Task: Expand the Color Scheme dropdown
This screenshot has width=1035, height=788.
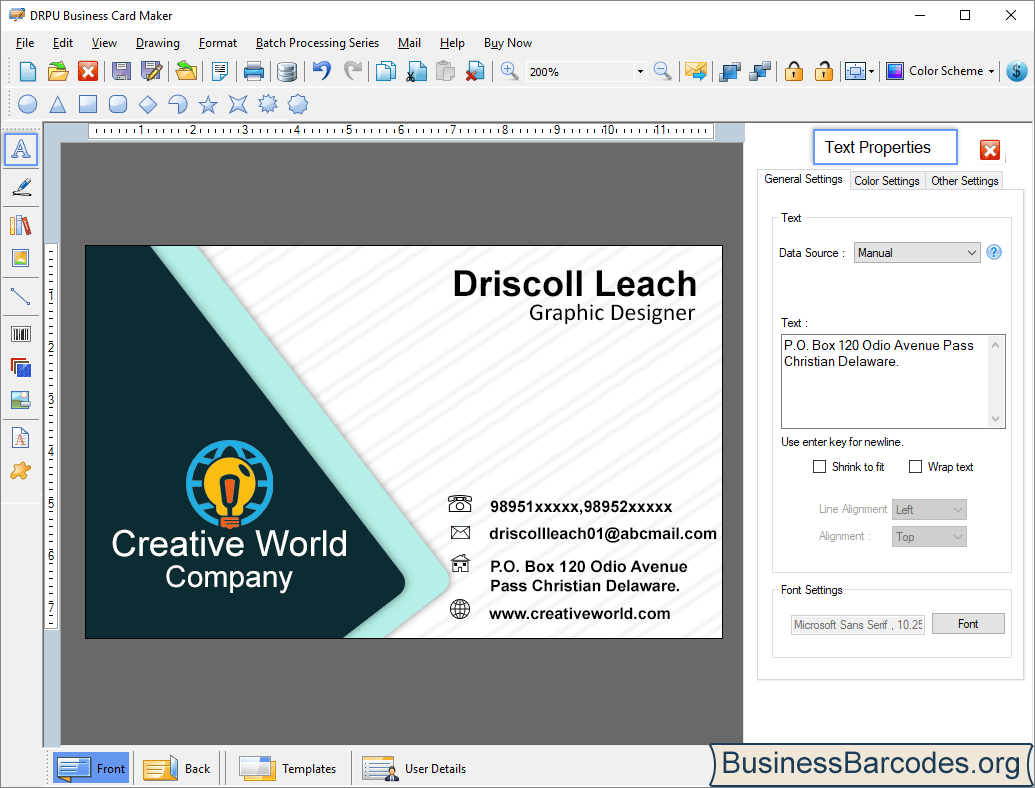Action: coord(991,71)
